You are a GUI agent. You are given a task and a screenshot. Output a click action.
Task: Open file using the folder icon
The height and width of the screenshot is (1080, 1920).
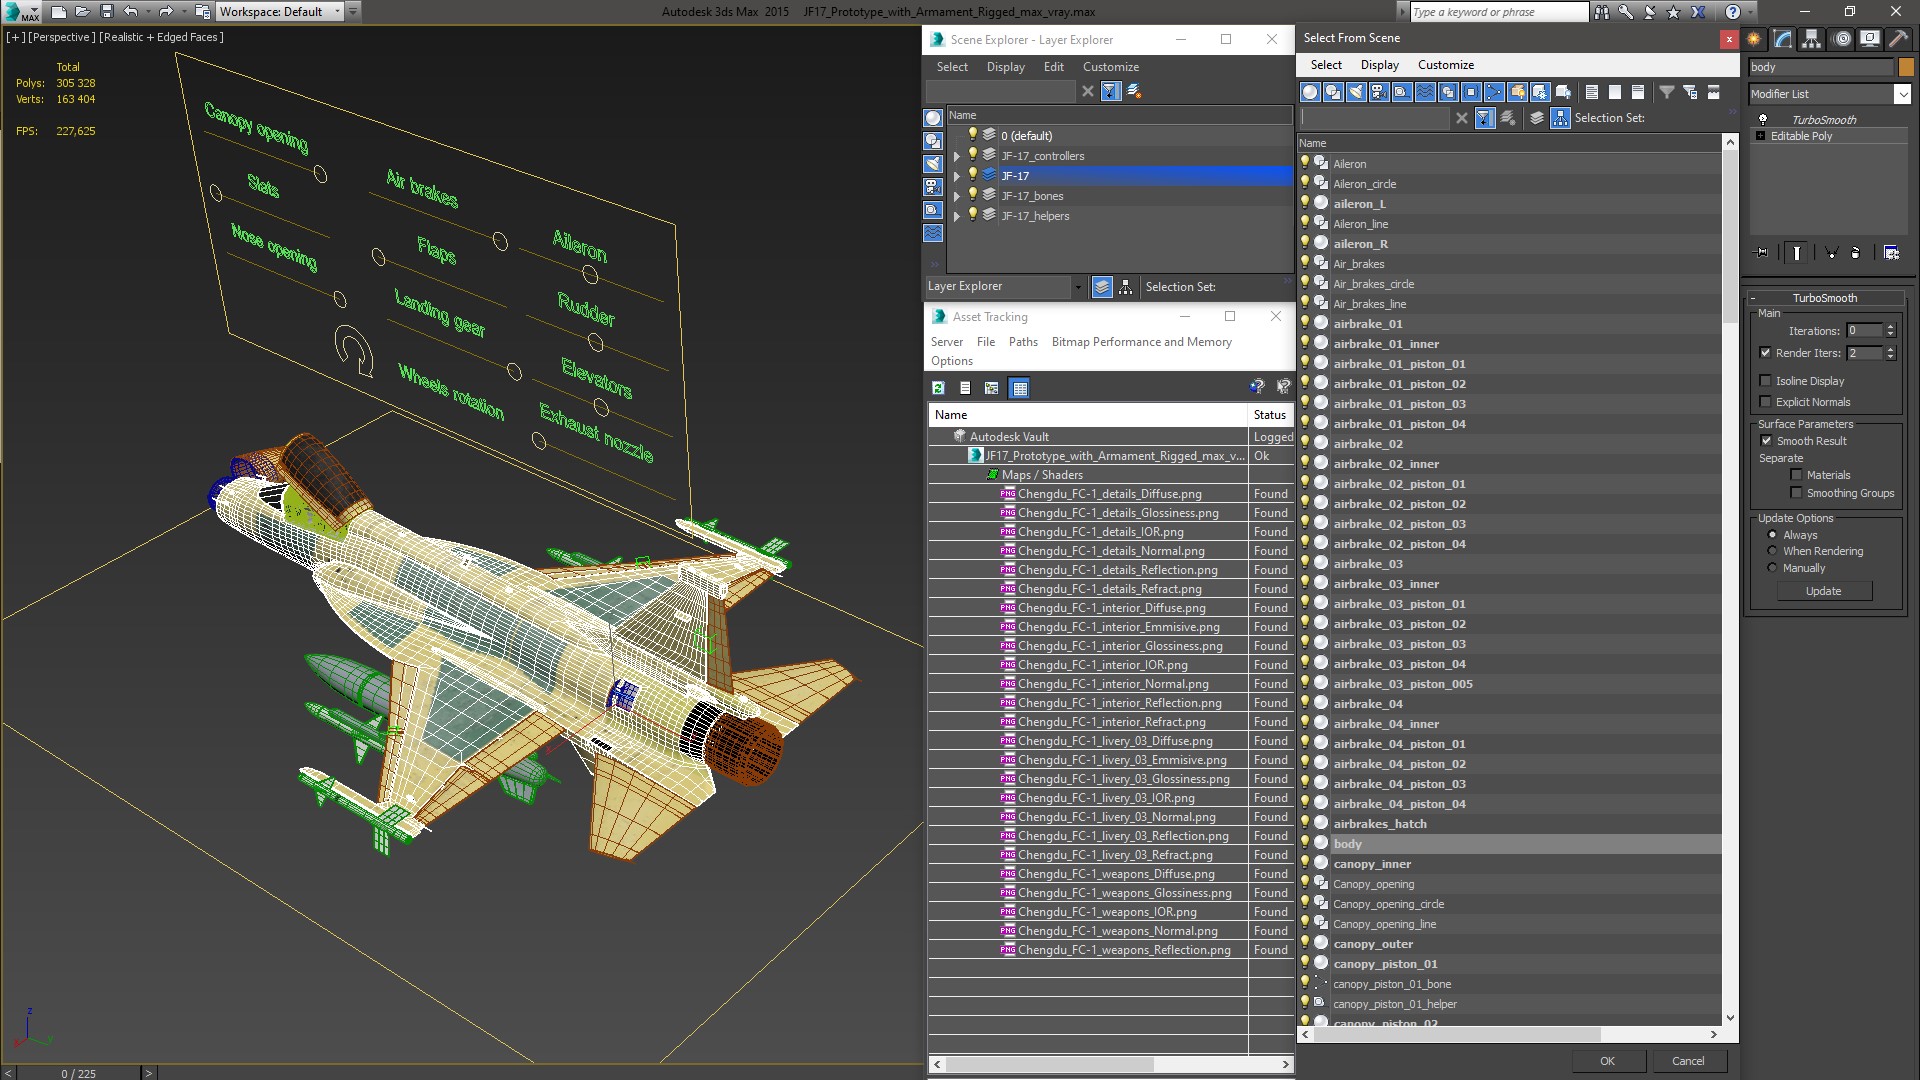coord(83,12)
